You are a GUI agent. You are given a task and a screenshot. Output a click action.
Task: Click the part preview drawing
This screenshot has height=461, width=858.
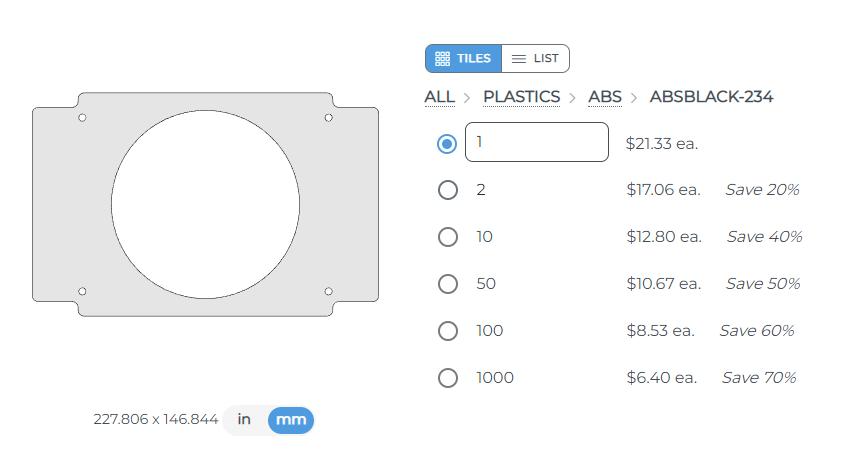click(x=205, y=205)
